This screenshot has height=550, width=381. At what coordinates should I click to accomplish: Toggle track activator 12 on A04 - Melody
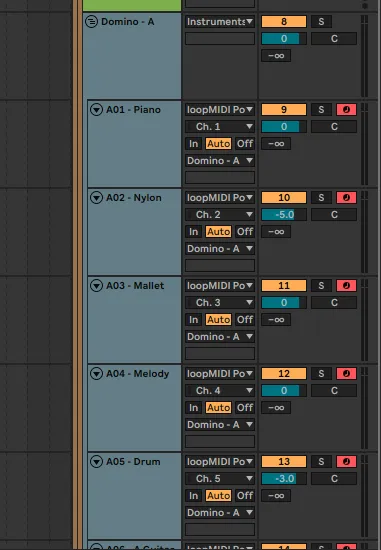click(284, 374)
